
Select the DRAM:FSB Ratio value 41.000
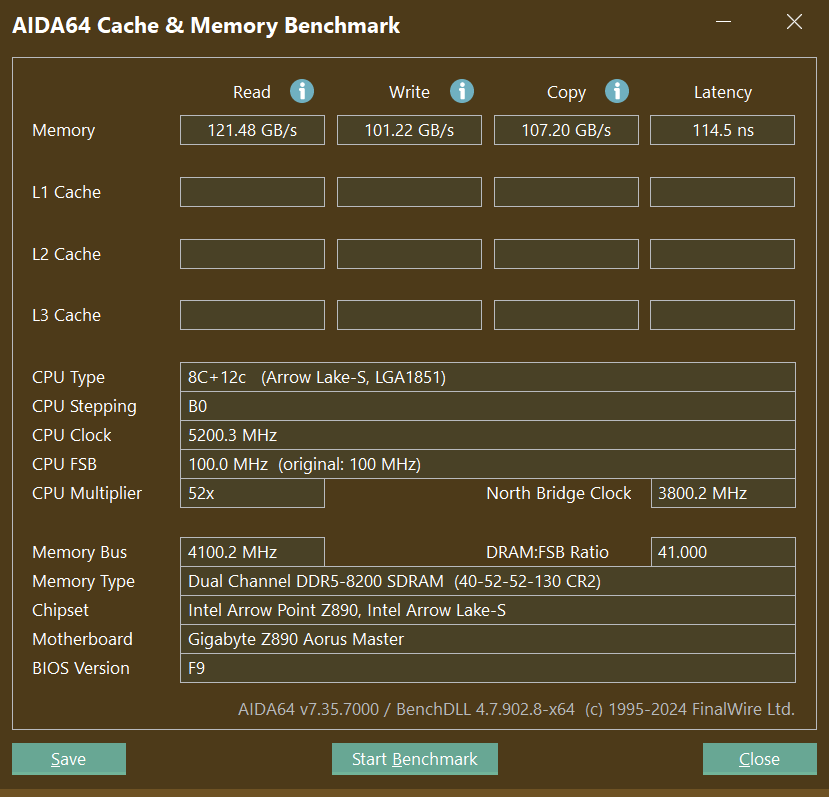722,552
